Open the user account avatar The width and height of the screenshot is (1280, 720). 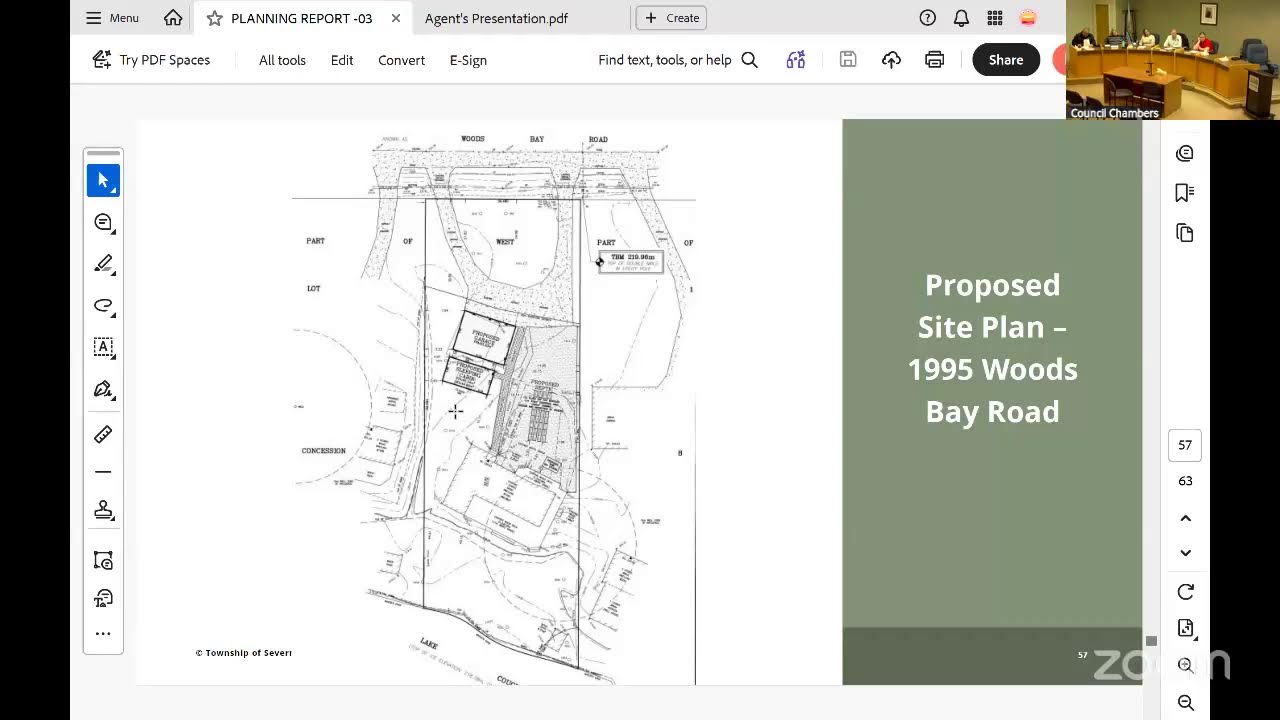[x=1028, y=18]
